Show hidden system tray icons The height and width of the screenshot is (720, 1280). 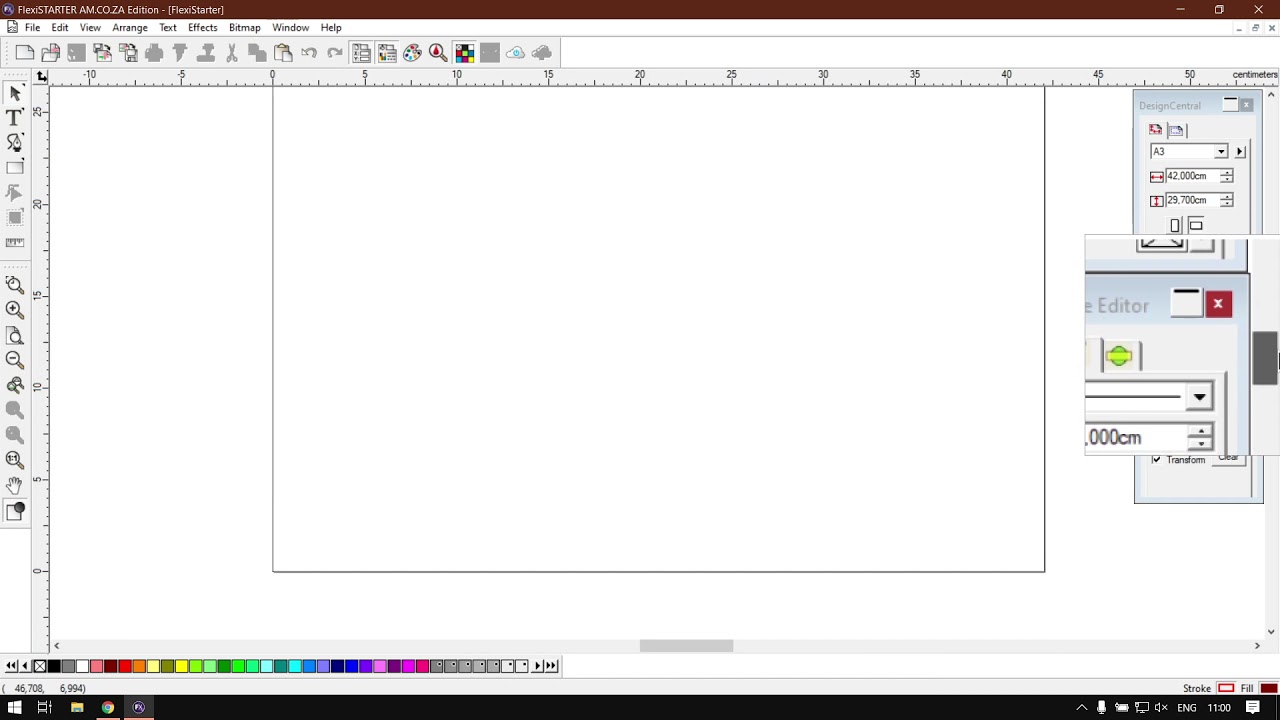coord(1081,708)
